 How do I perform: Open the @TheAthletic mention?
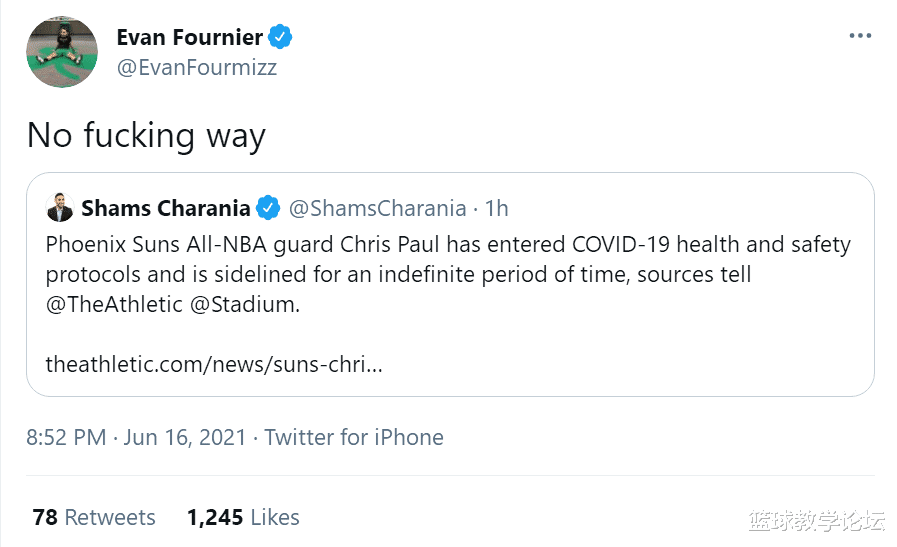pos(113,304)
